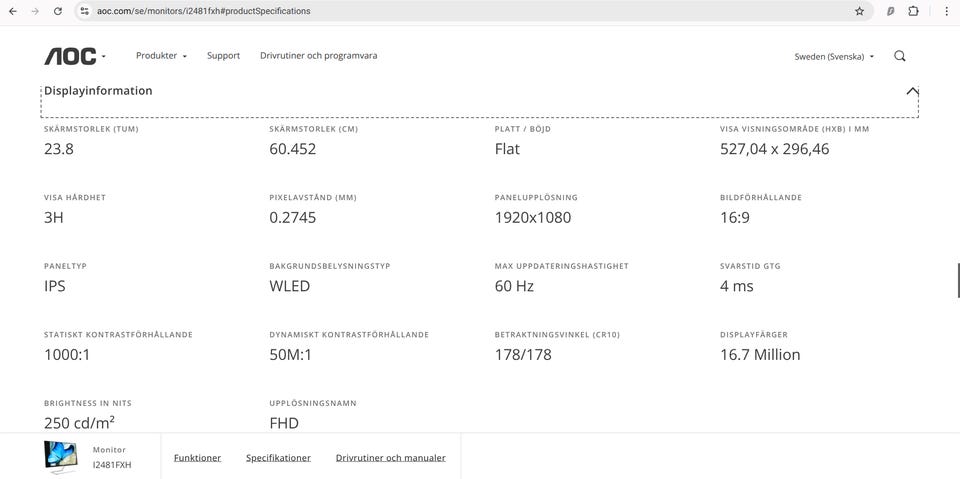The width and height of the screenshot is (960, 479).
Task: Open Drivrutiner och manualer link in bottom bar
Action: pos(390,458)
